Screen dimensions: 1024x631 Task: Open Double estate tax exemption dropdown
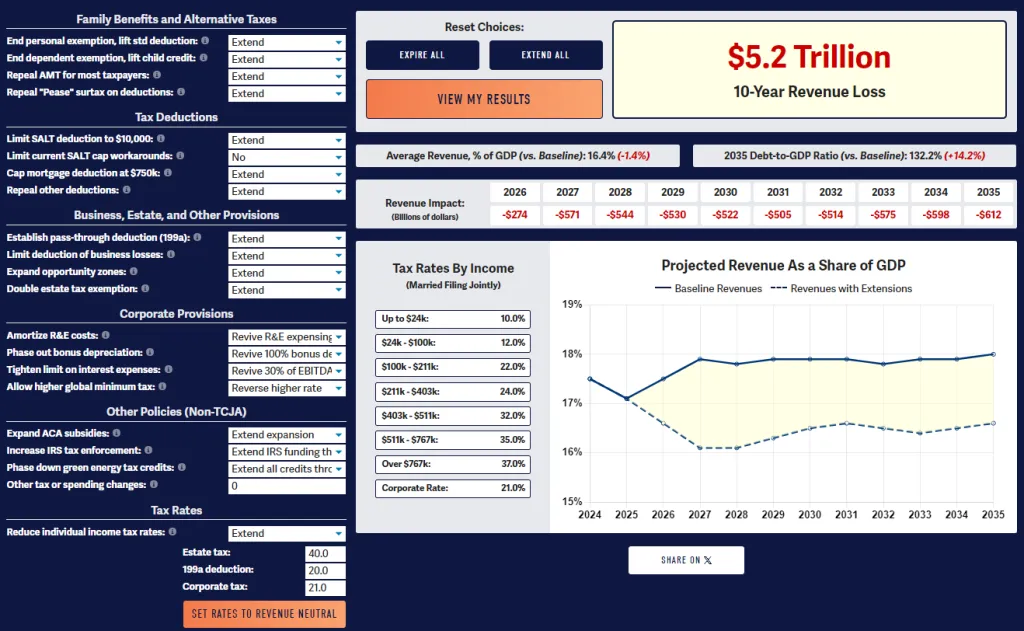point(287,290)
